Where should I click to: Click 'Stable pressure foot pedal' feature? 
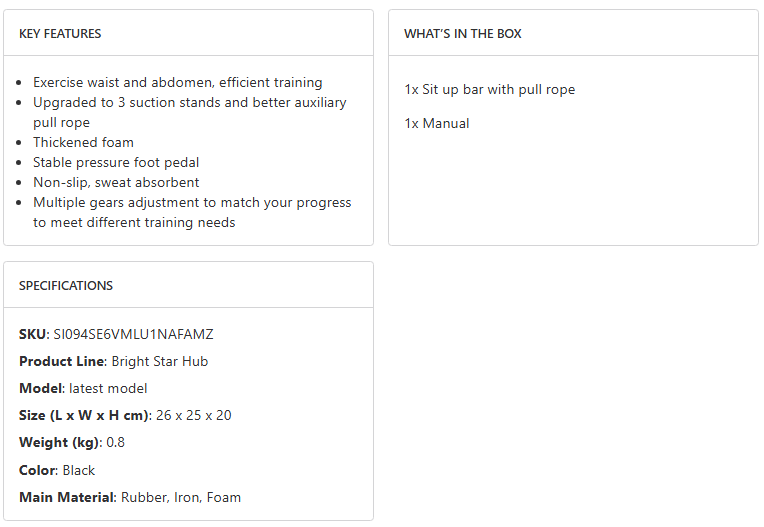click(x=116, y=163)
